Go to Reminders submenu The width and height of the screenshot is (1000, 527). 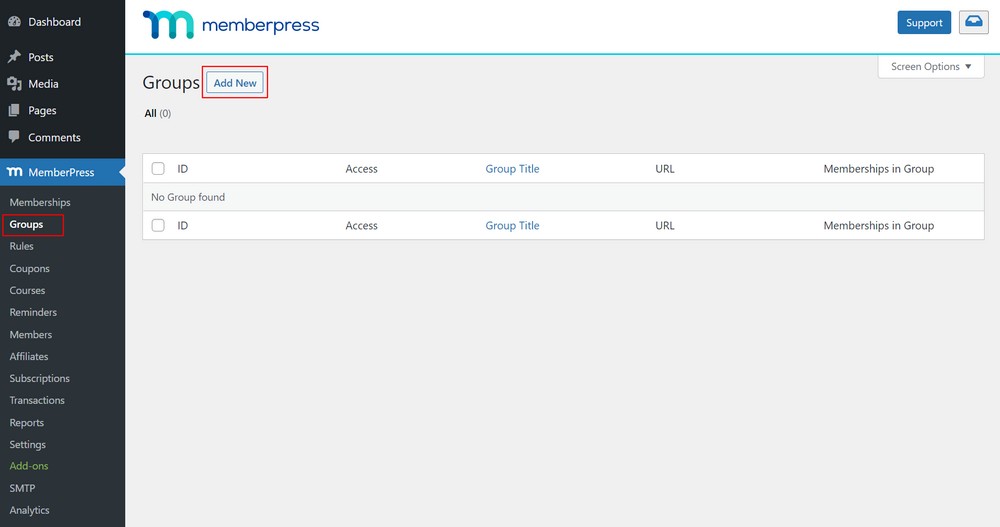33,312
